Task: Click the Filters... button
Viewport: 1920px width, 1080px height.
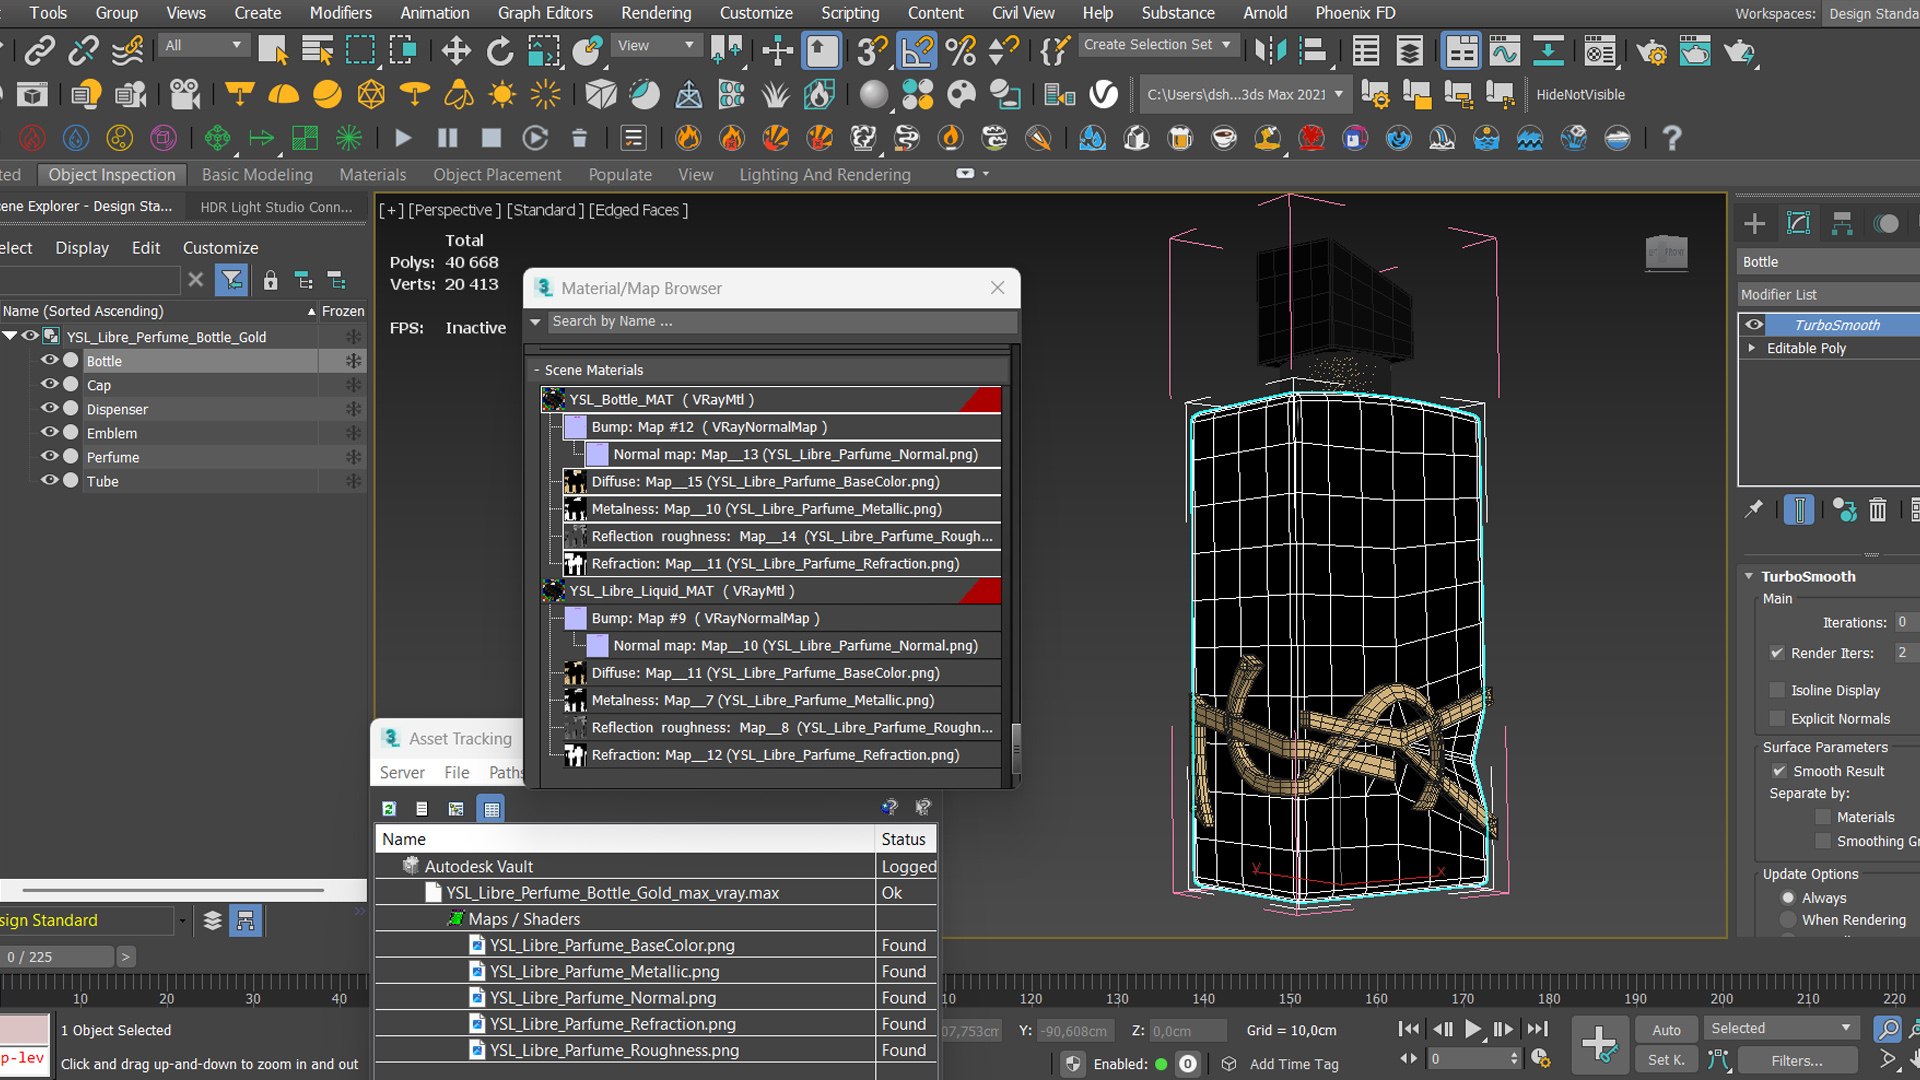Action: click(x=1797, y=1060)
